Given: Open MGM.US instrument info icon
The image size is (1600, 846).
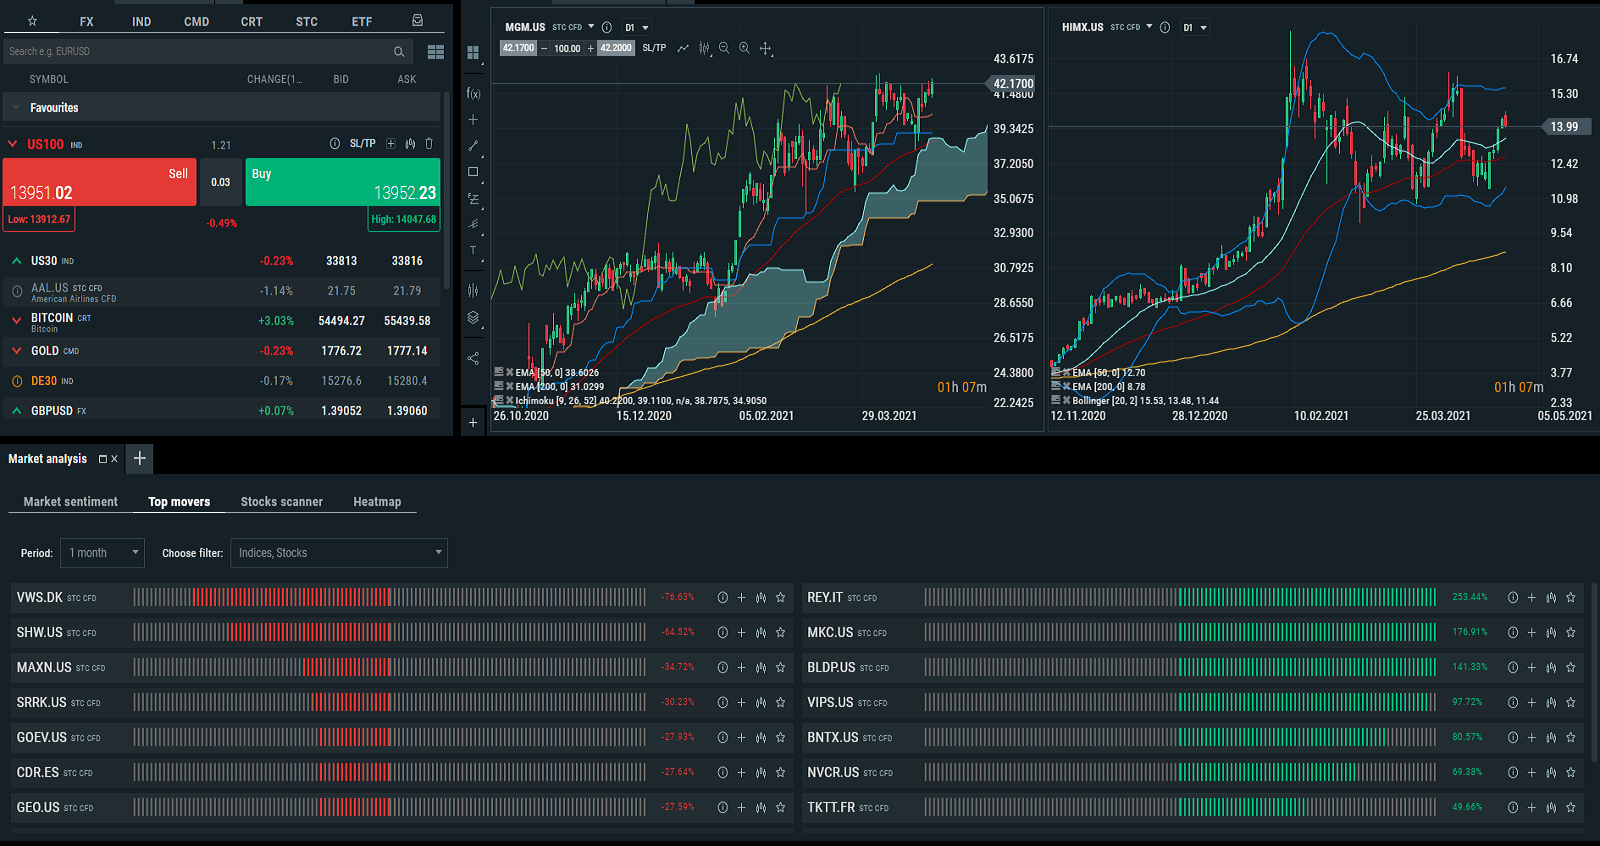Looking at the screenshot, I should [x=606, y=27].
